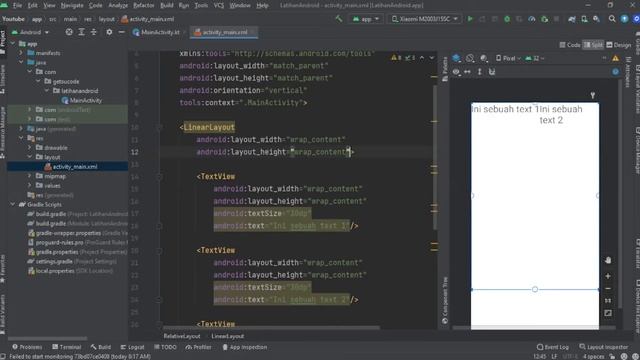Select the pan hand tool in preview
640x360 pixels.
[608, 260]
